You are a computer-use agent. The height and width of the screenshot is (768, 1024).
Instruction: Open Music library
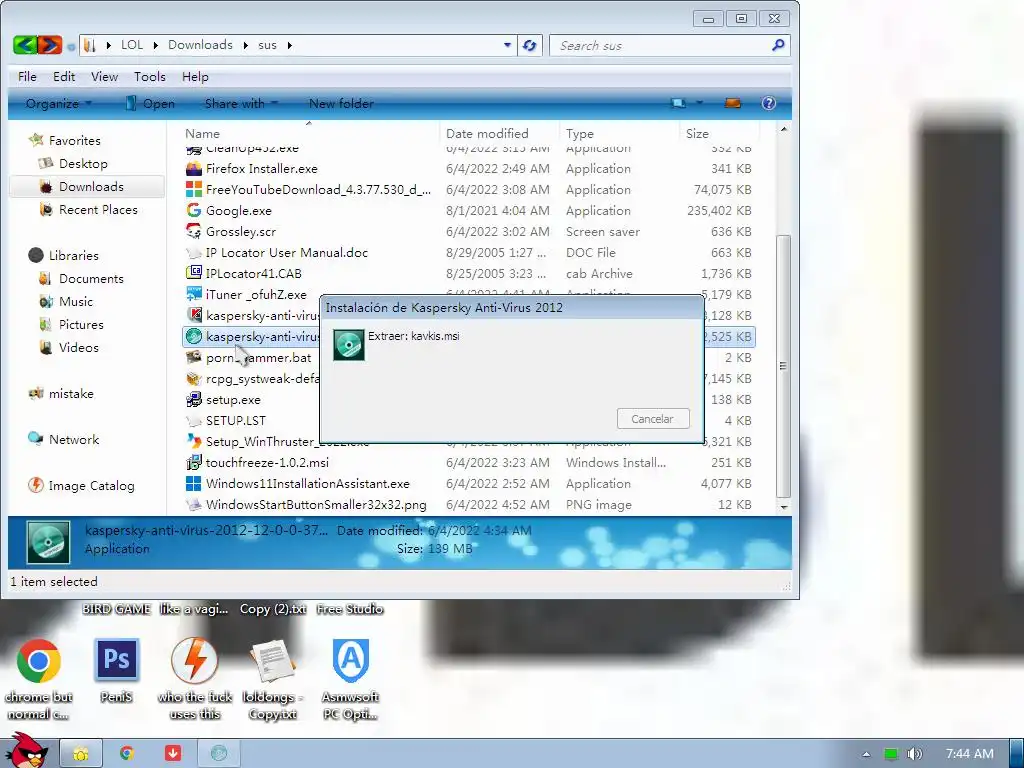pos(76,301)
